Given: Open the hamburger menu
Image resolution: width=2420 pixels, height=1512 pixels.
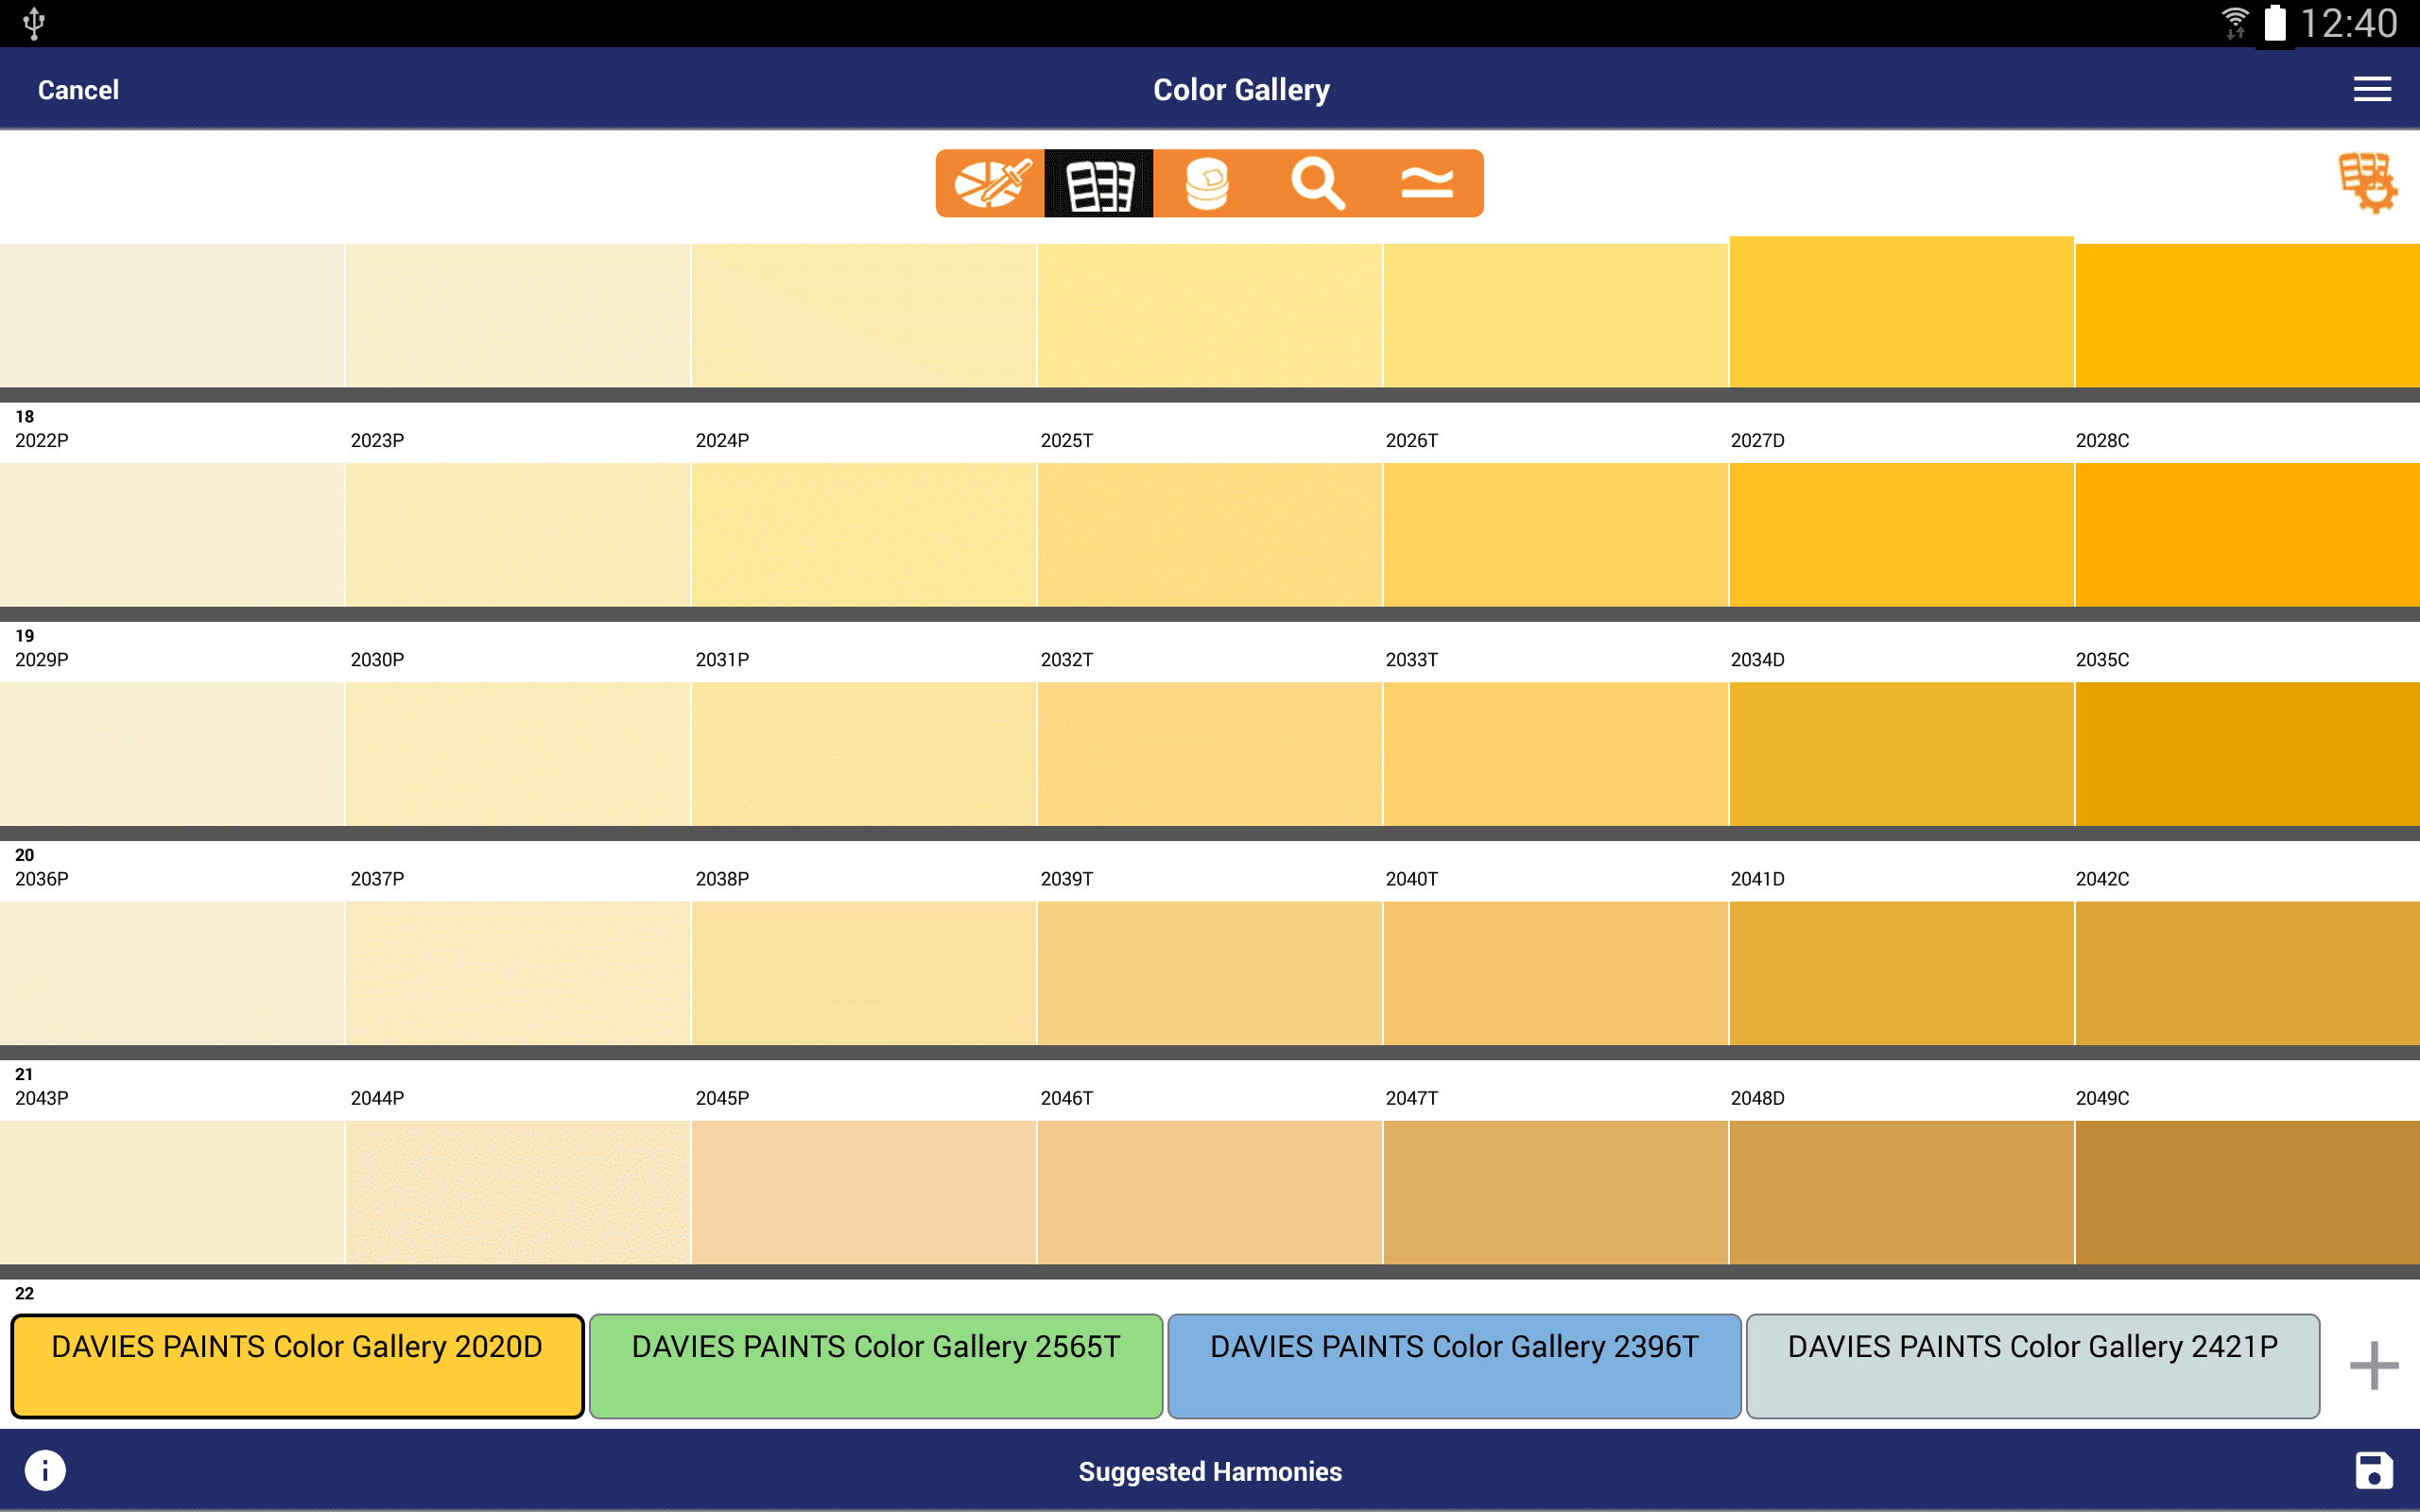Looking at the screenshot, I should (2372, 89).
